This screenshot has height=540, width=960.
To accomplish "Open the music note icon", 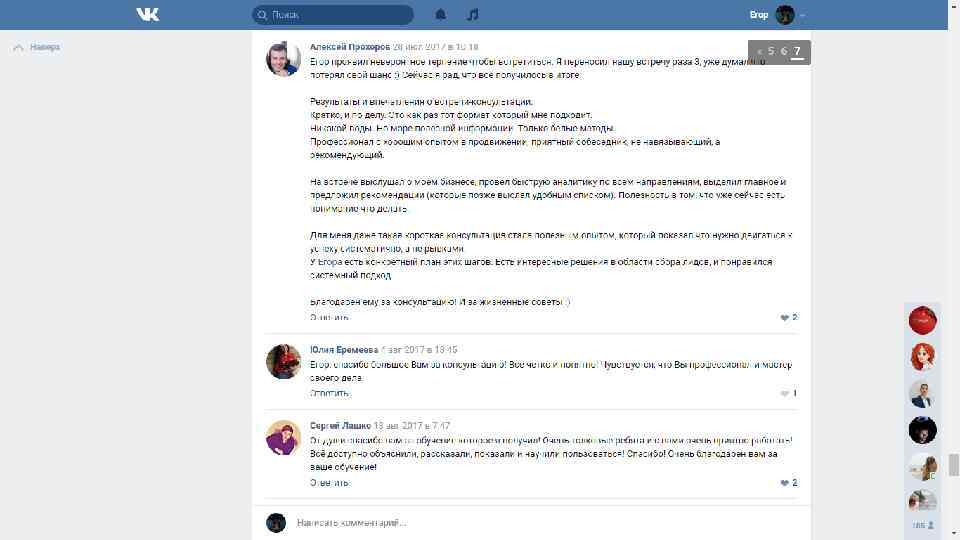I will pos(472,15).
